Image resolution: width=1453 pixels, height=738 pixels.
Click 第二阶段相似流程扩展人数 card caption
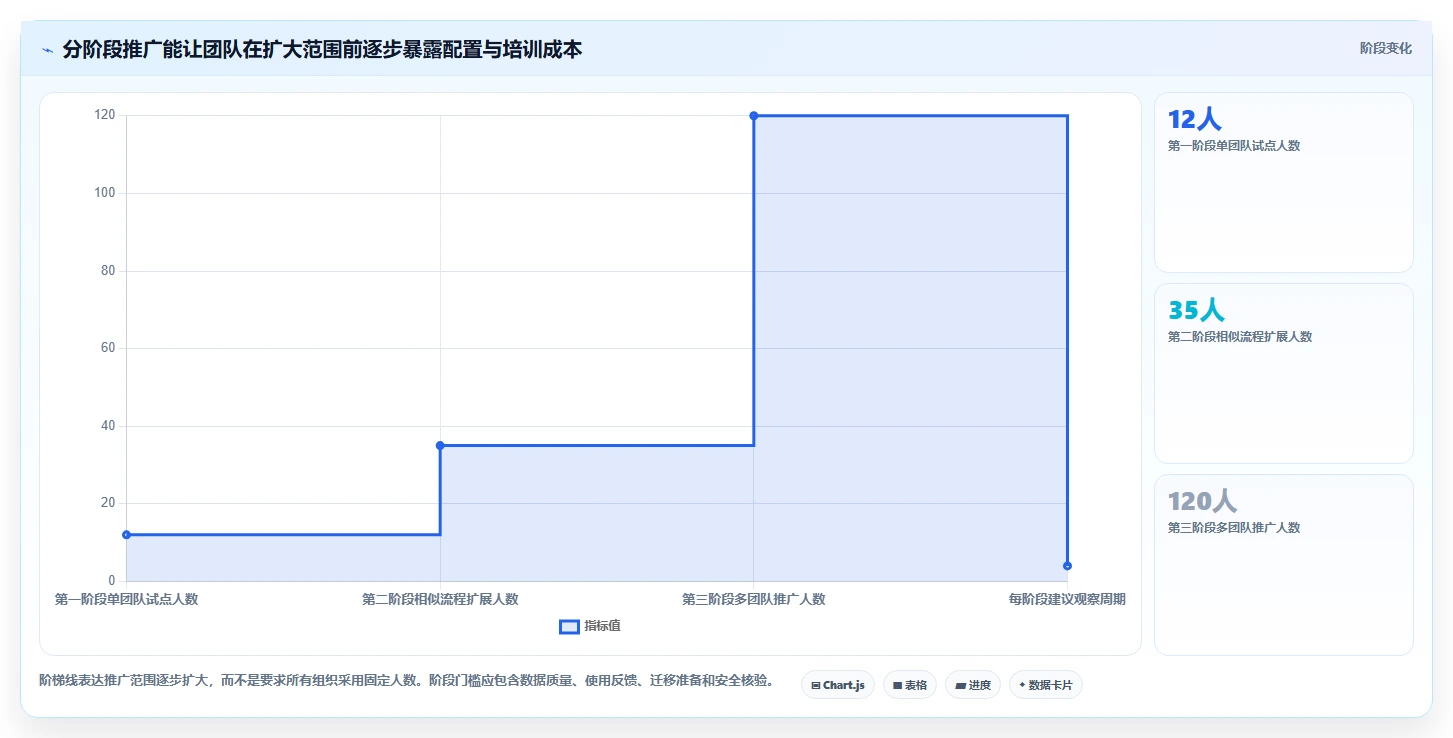click(x=1240, y=337)
